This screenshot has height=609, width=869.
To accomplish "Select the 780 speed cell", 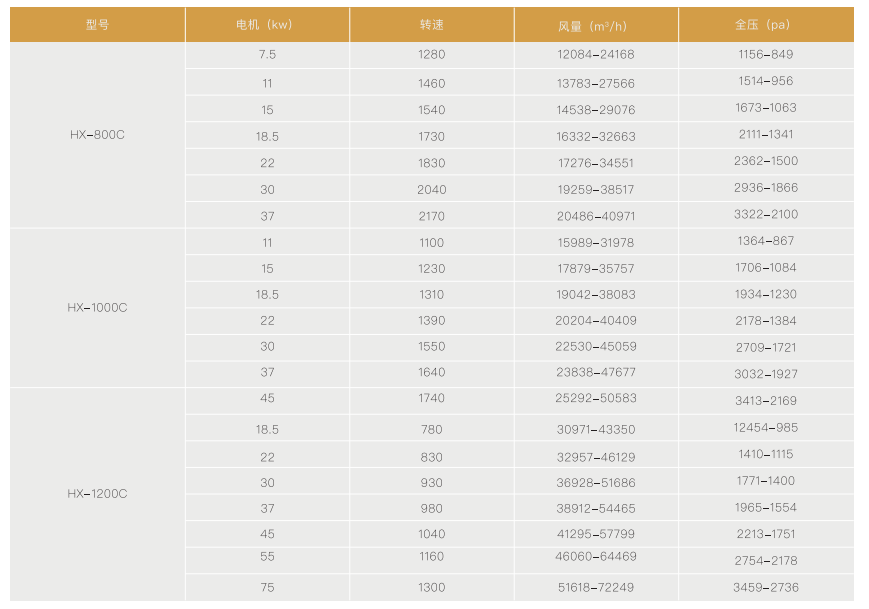I will (432, 430).
